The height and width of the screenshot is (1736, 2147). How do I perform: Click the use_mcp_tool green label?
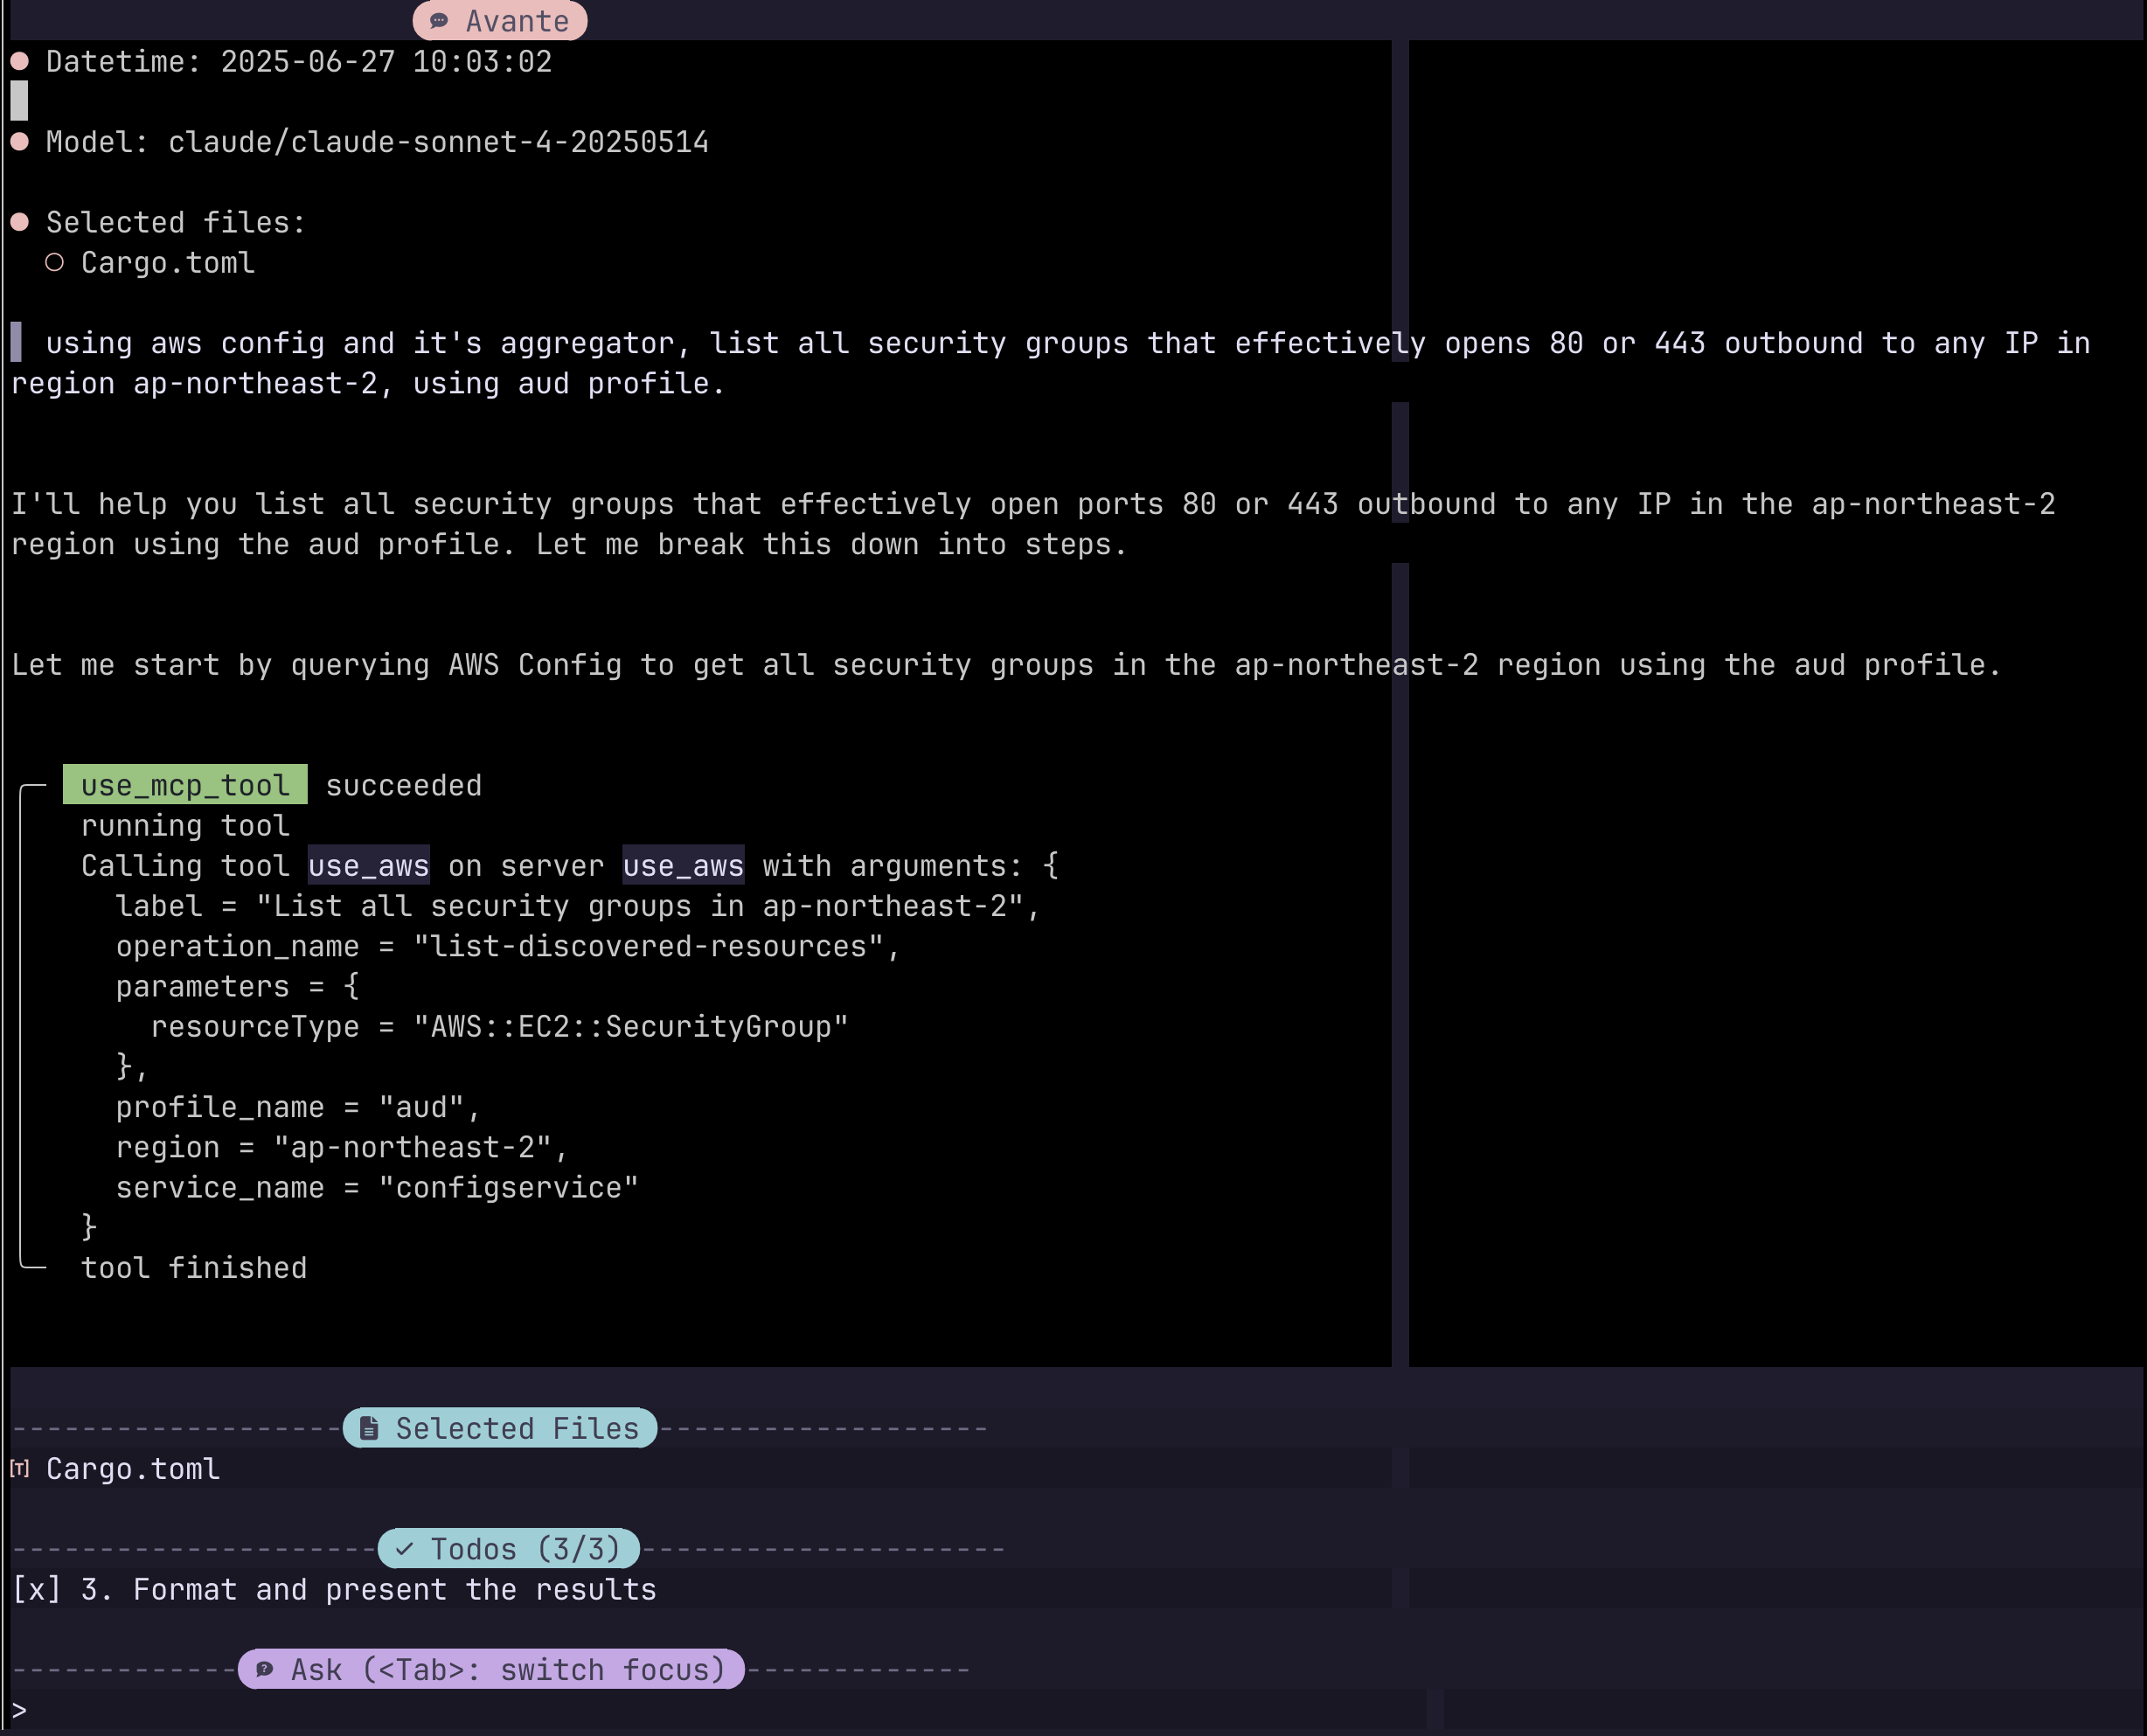(185, 785)
